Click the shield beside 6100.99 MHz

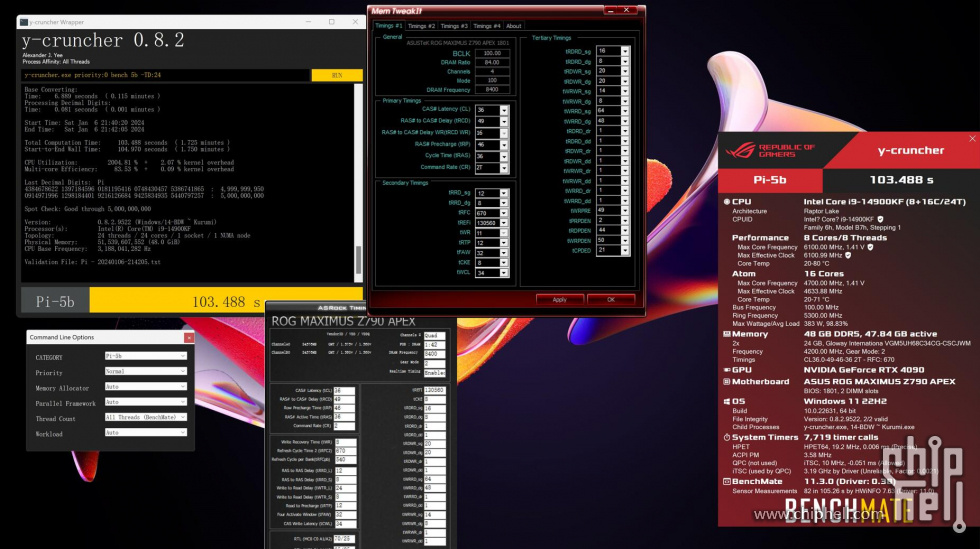[x=848, y=255]
